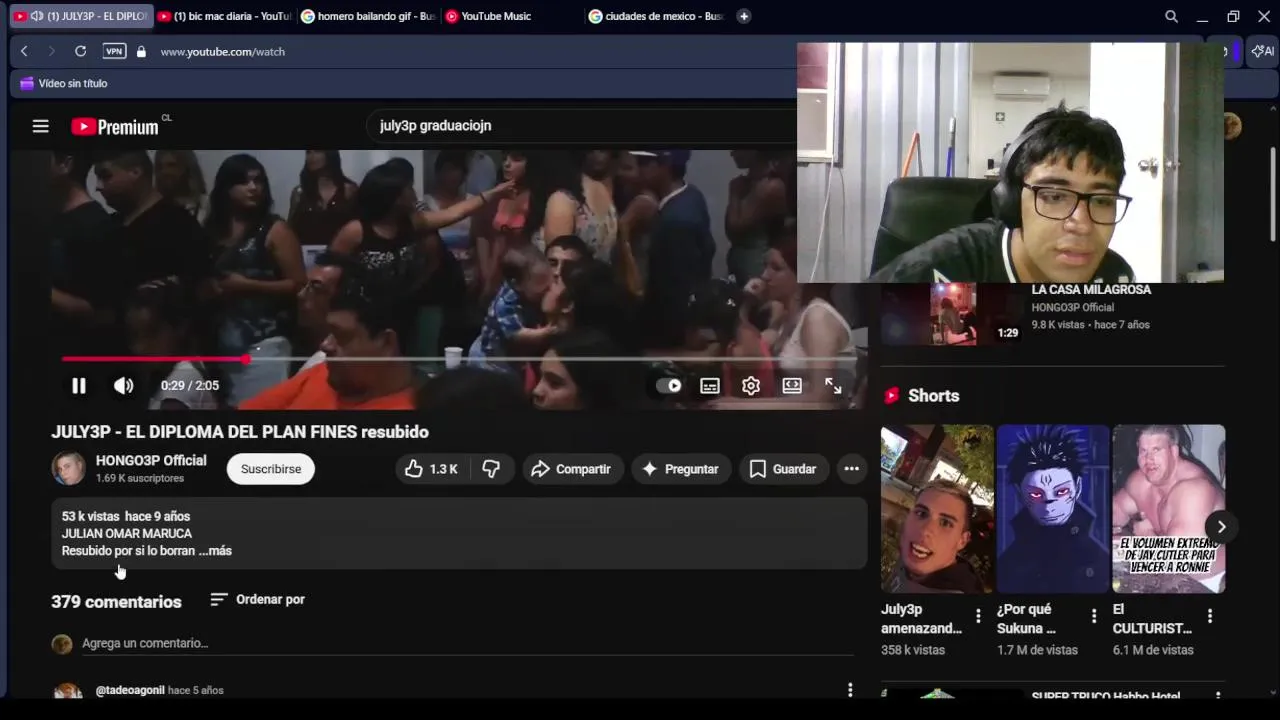The image size is (1280, 720).
Task: Go back with browser back arrow
Action: click(x=24, y=51)
